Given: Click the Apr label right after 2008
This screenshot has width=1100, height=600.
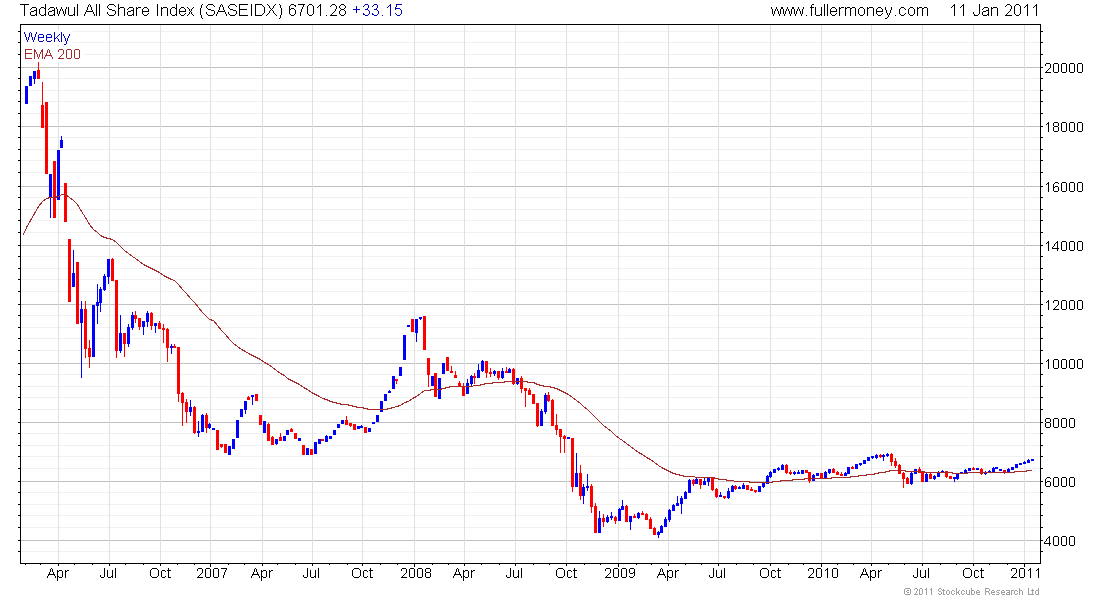Looking at the screenshot, I should pos(464,573).
